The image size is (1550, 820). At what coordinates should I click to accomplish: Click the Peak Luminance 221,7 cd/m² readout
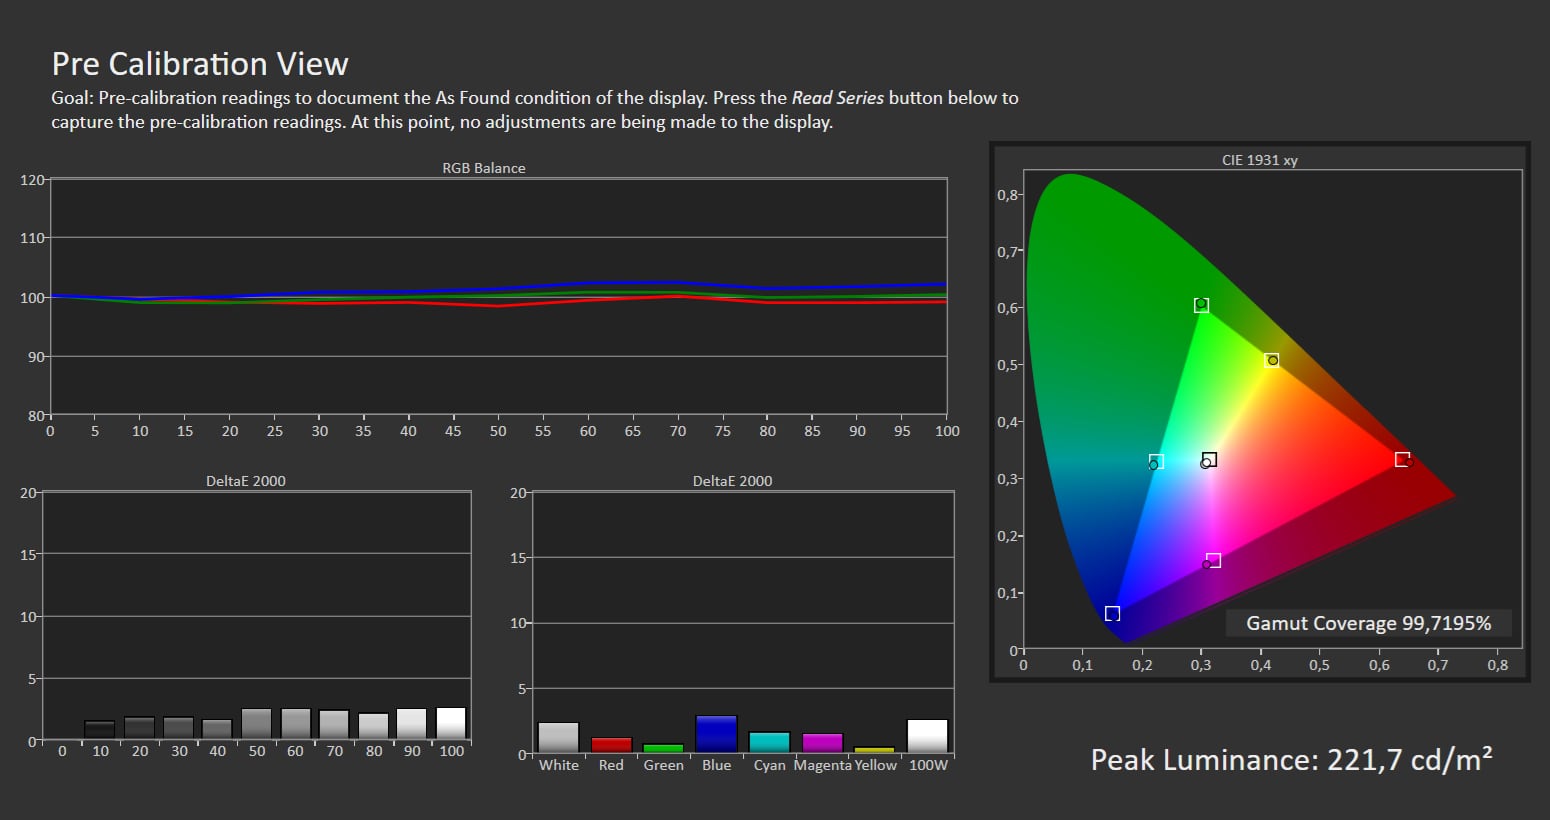(x=1291, y=760)
